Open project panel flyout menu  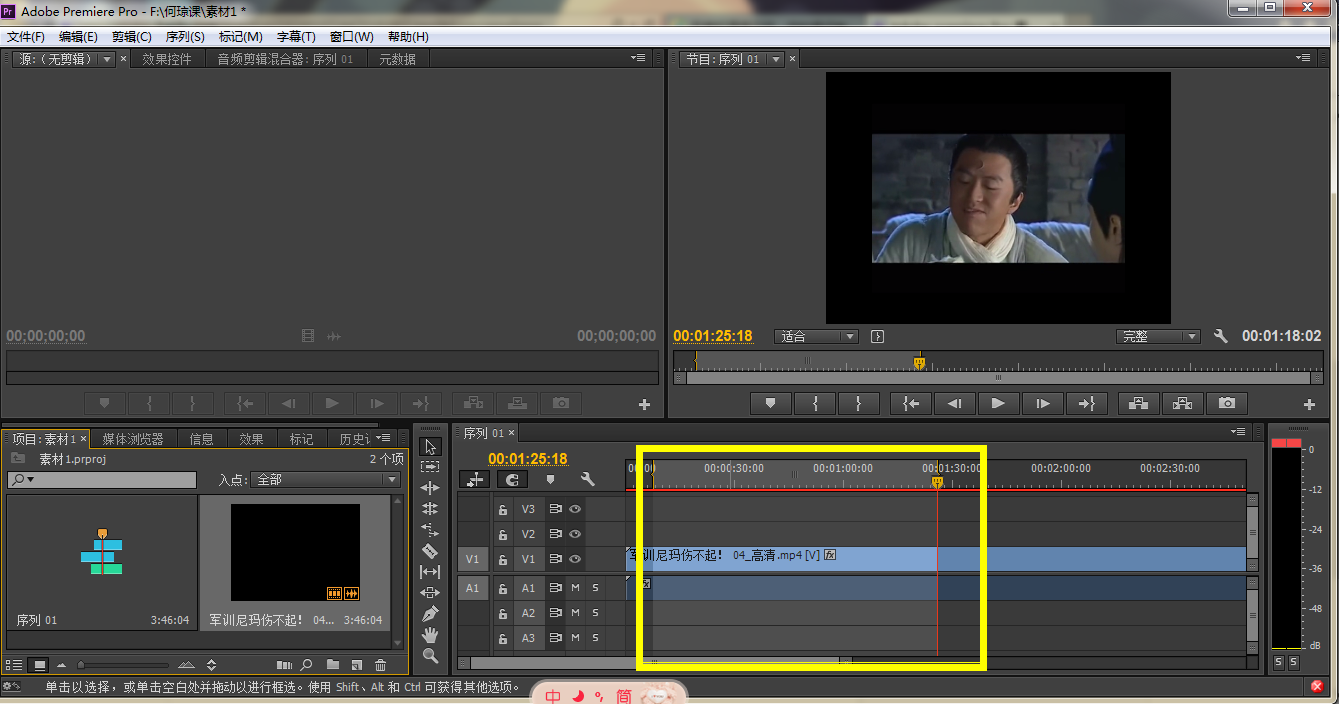383,438
